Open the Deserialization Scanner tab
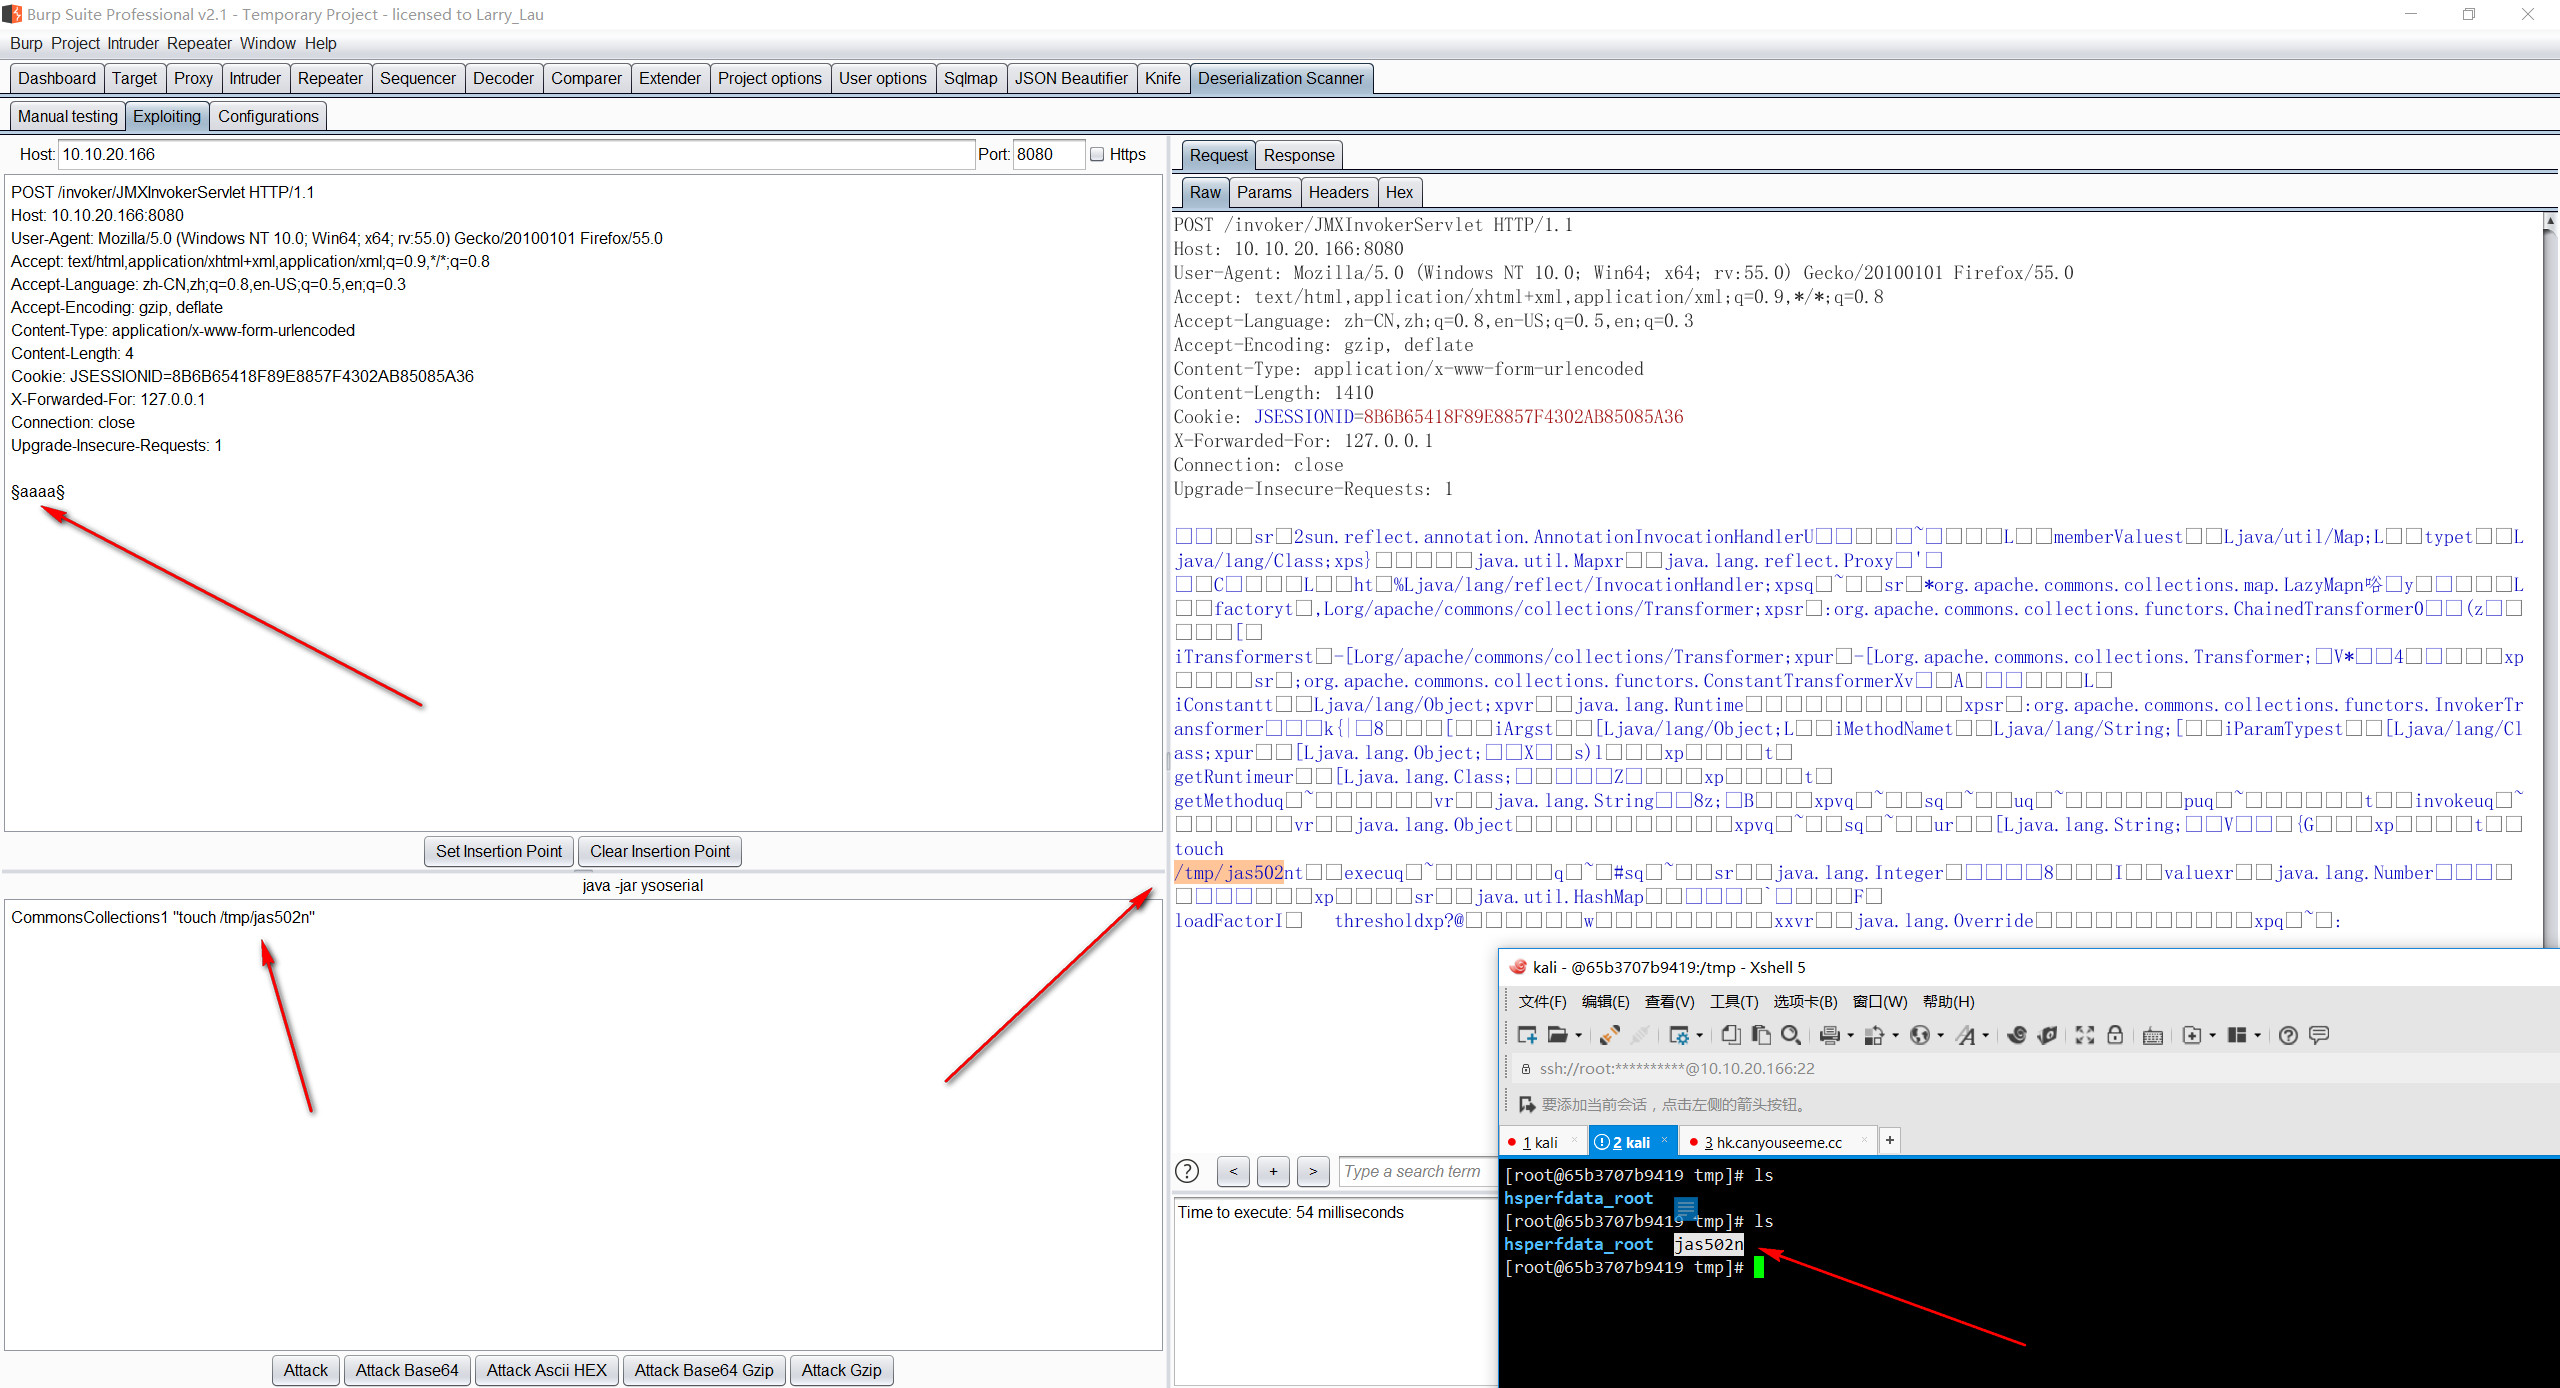This screenshot has height=1388, width=2560. 1280,78
